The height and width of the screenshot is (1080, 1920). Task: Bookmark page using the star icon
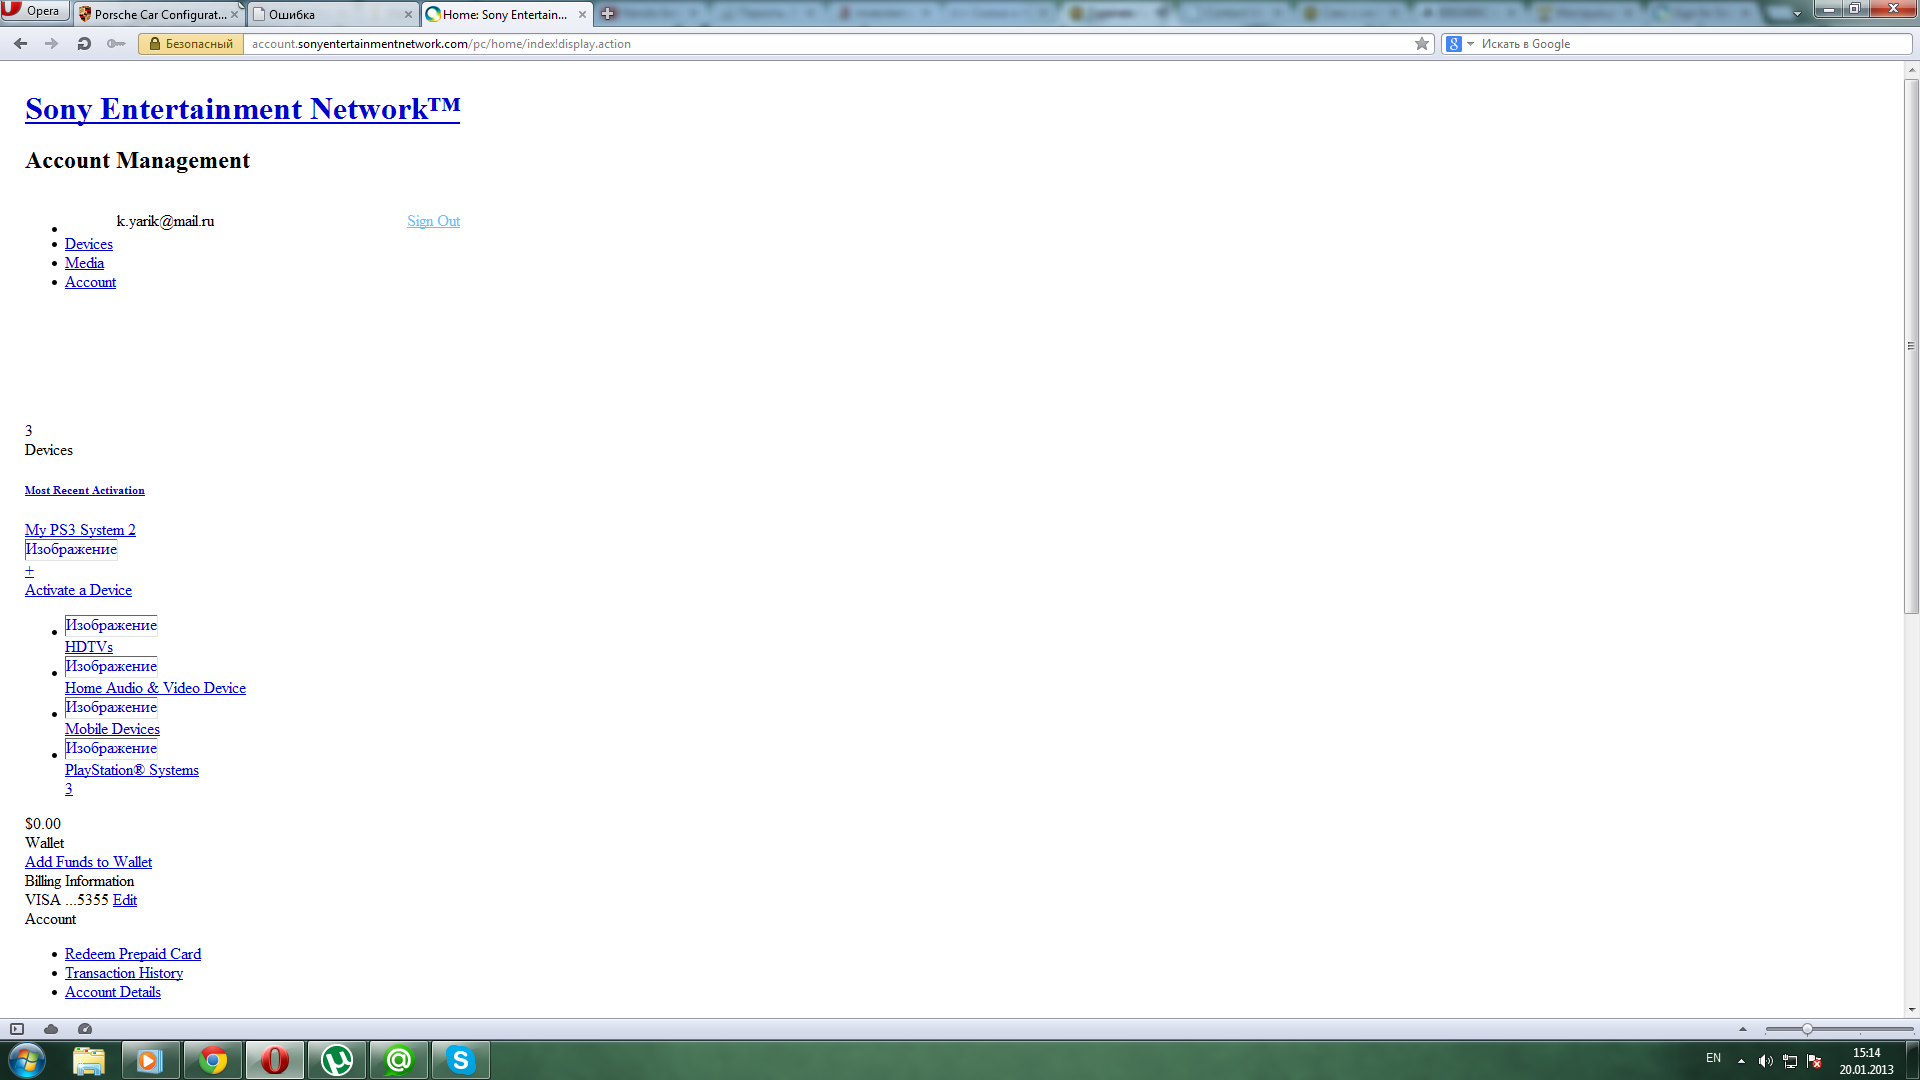[x=1422, y=44]
